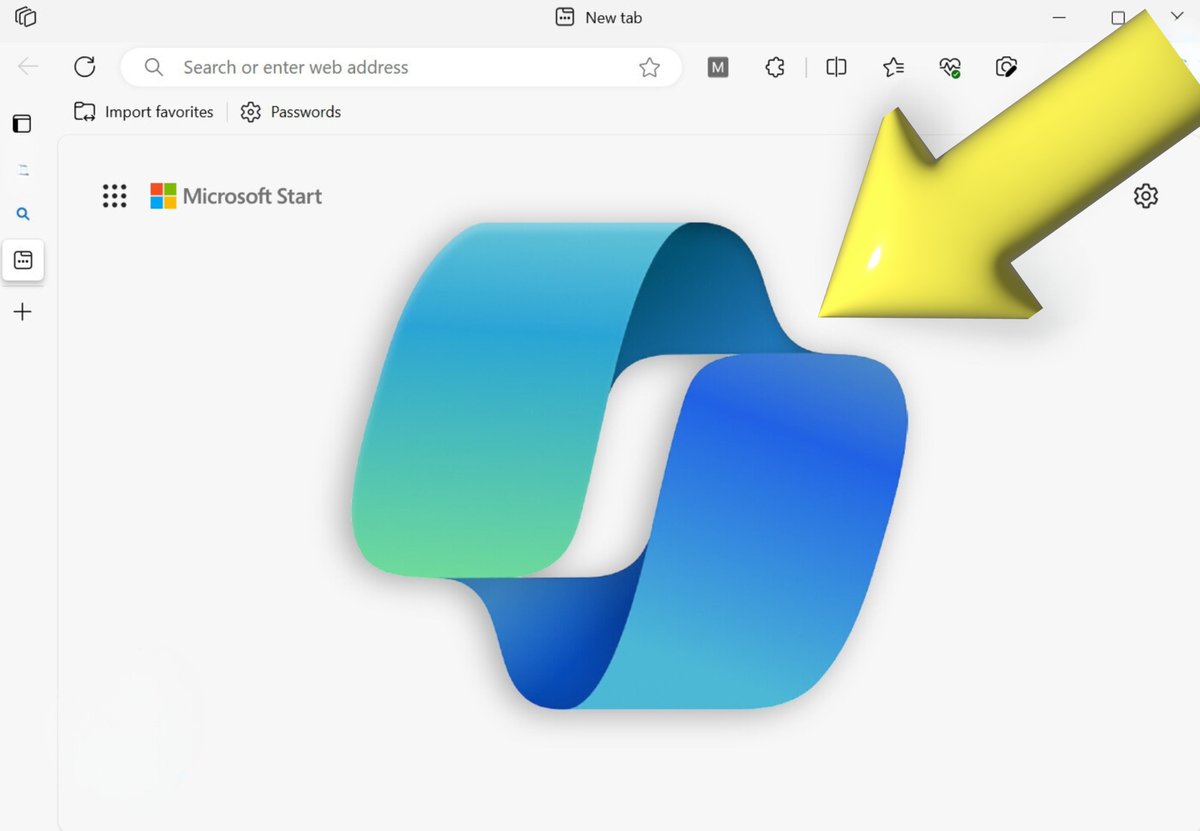1200x831 pixels.
Task: Open Passwords from the favorites bar
Action: 291,112
